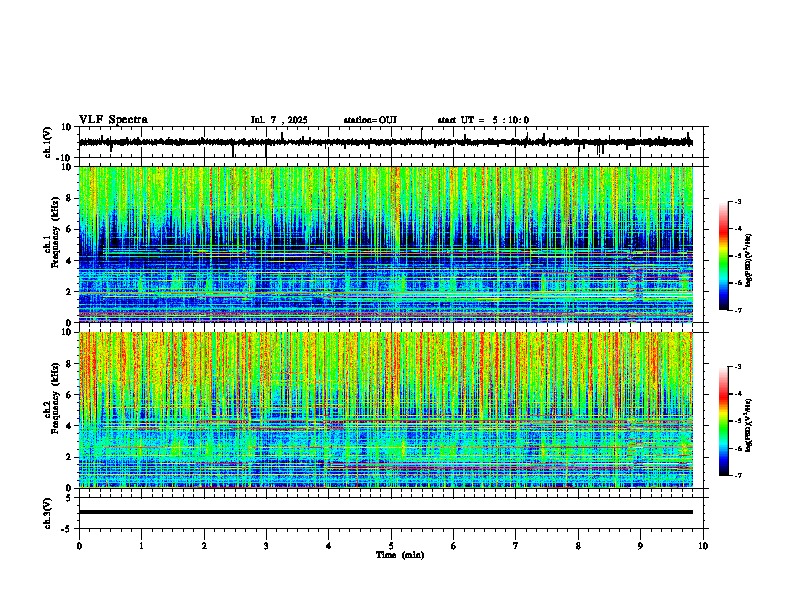The height and width of the screenshot is (612, 792).
Task: Click the ch.2 color bar "log(PSD)" label
Action: tap(749, 425)
